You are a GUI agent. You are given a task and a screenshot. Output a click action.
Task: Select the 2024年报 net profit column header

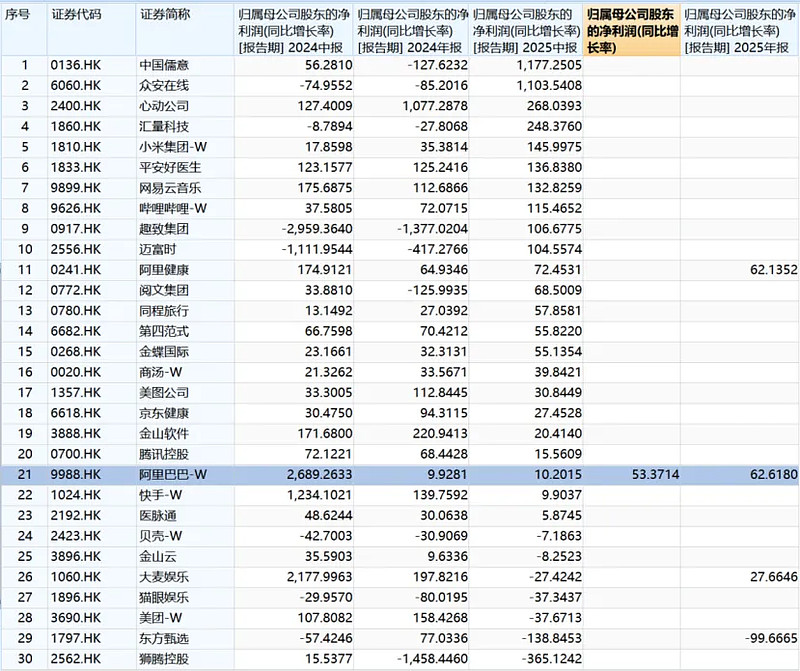coord(411,31)
